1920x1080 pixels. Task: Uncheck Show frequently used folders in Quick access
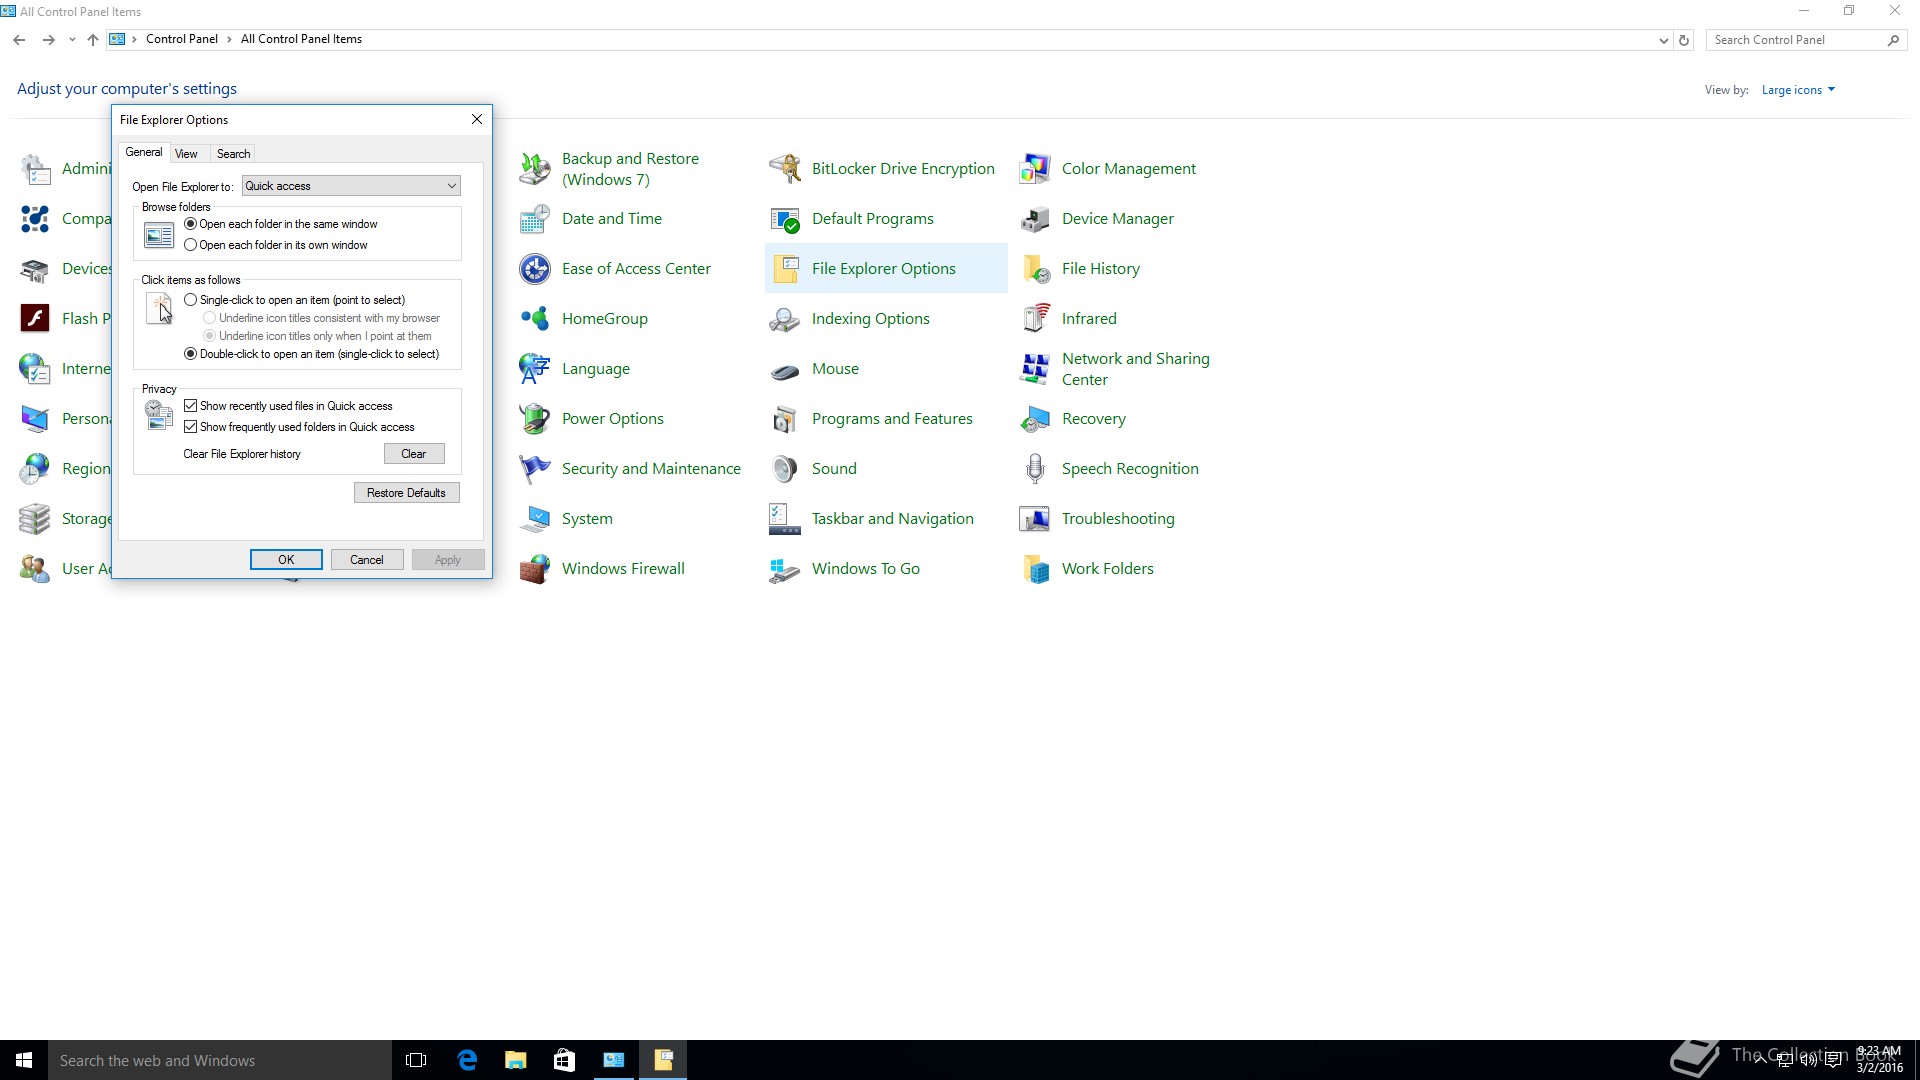(x=190, y=427)
